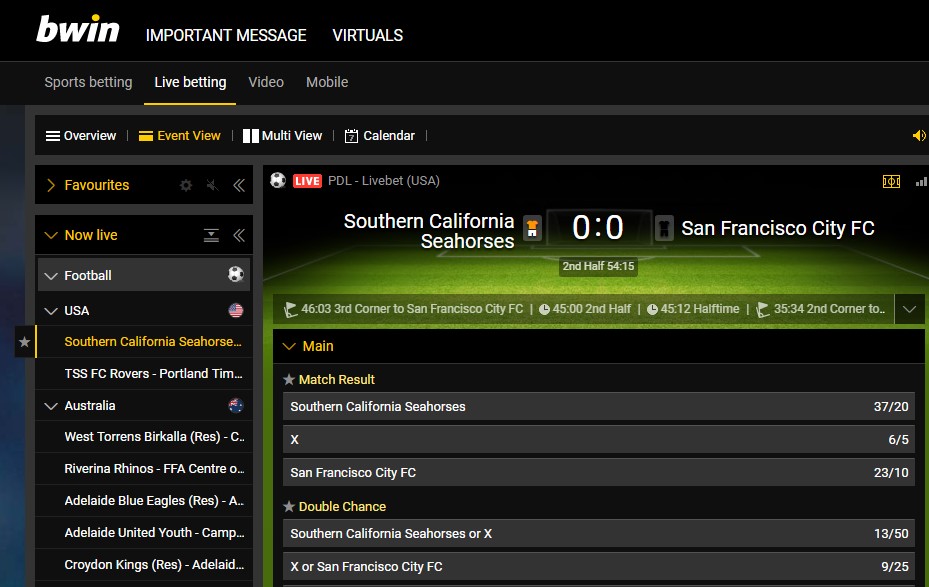
Task: Favourite the Double Chance market star
Action: (289, 506)
